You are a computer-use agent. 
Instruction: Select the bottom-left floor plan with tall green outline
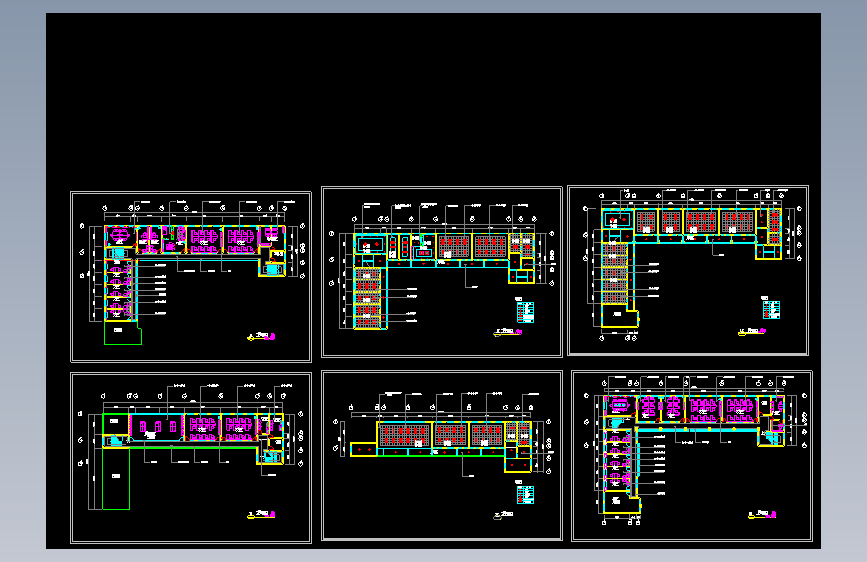191,458
